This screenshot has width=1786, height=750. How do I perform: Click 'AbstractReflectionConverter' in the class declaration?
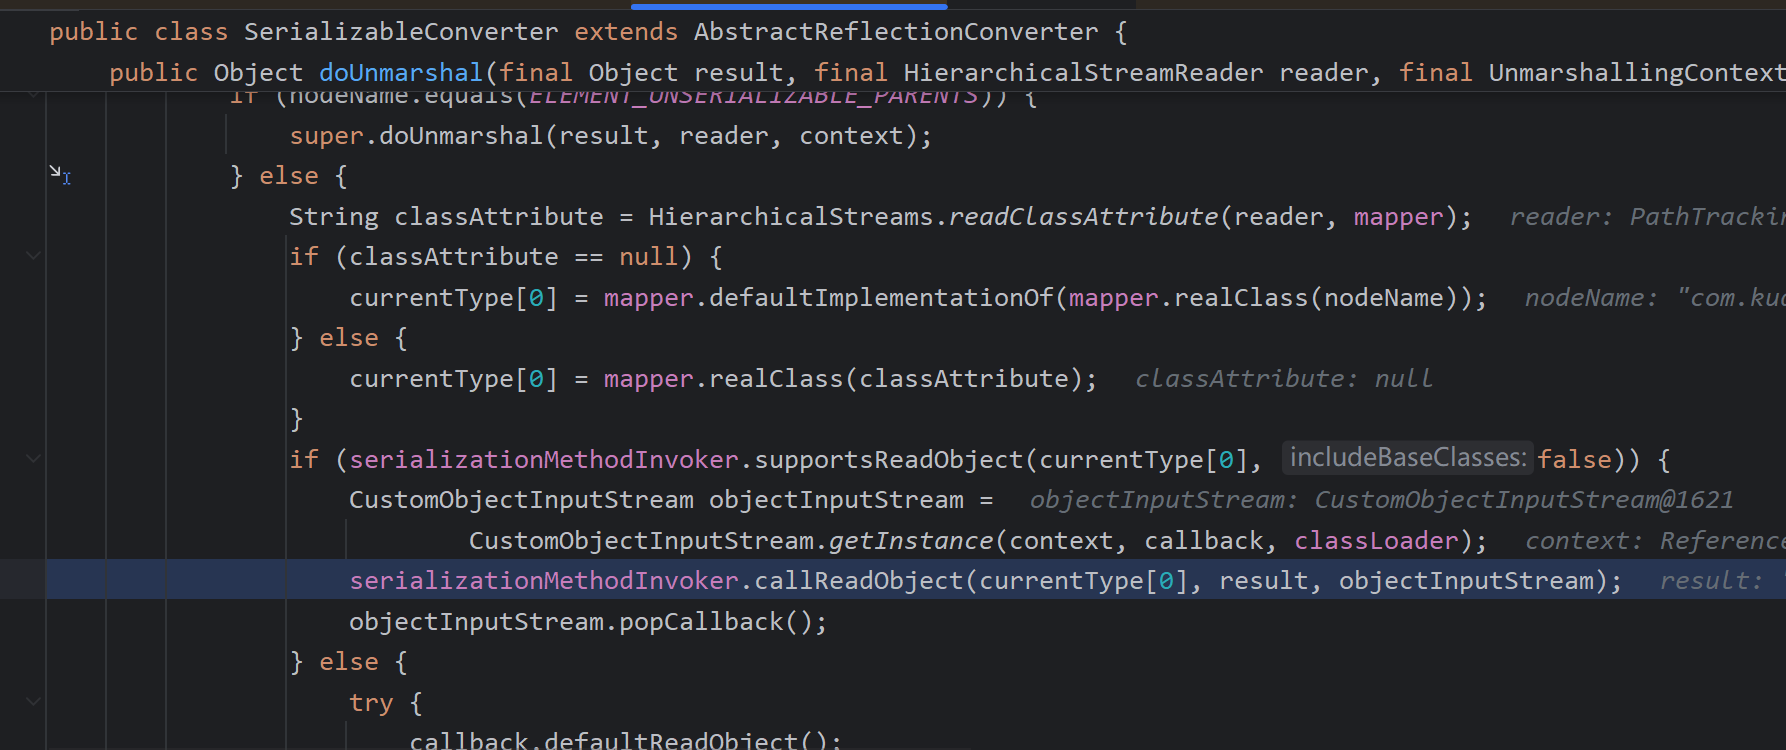[x=896, y=32]
